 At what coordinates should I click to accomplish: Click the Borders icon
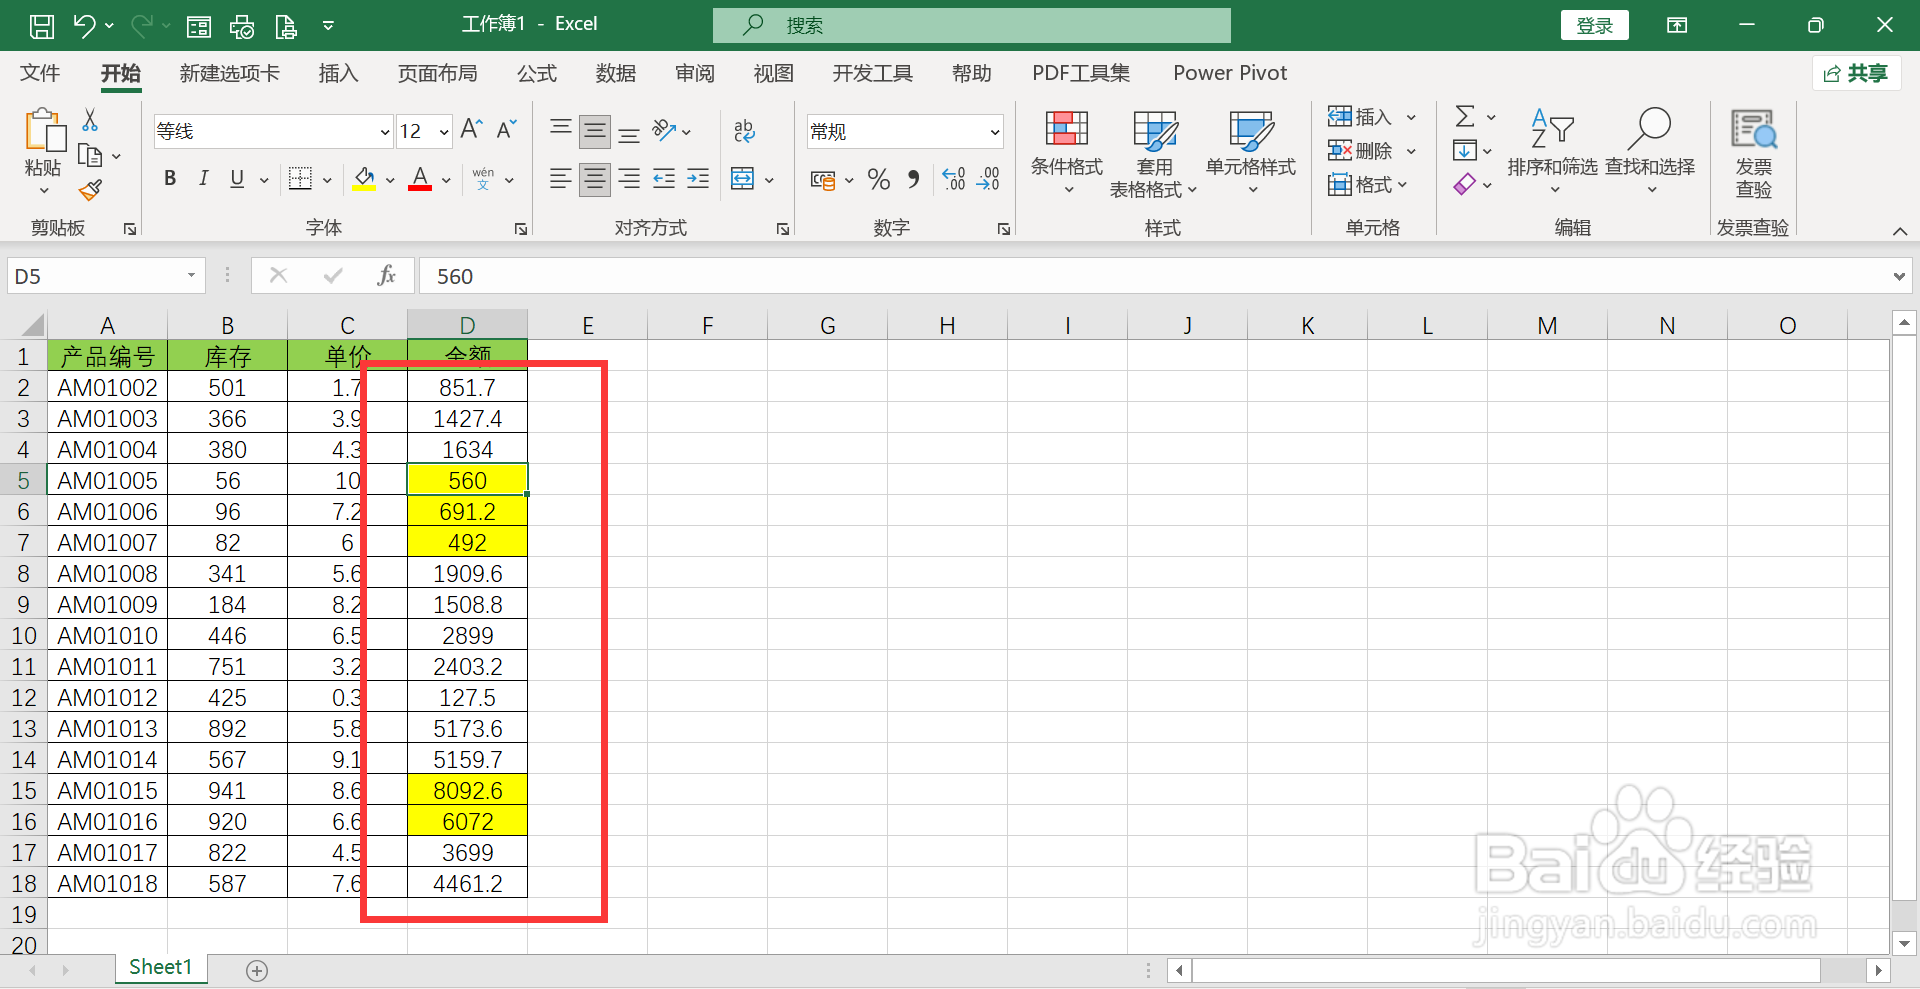click(300, 179)
